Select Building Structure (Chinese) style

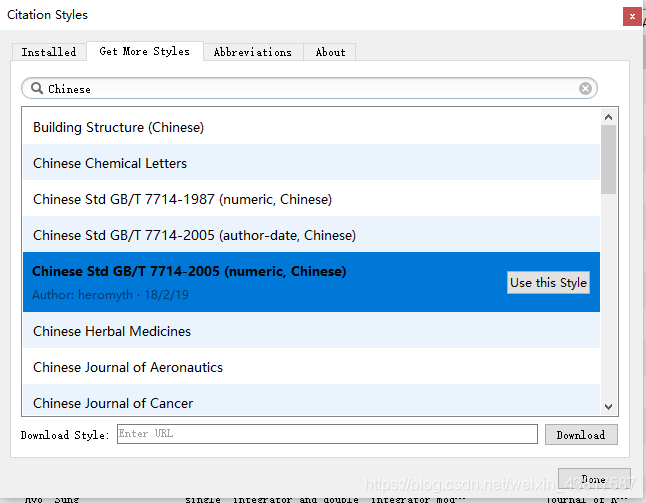click(x=311, y=127)
